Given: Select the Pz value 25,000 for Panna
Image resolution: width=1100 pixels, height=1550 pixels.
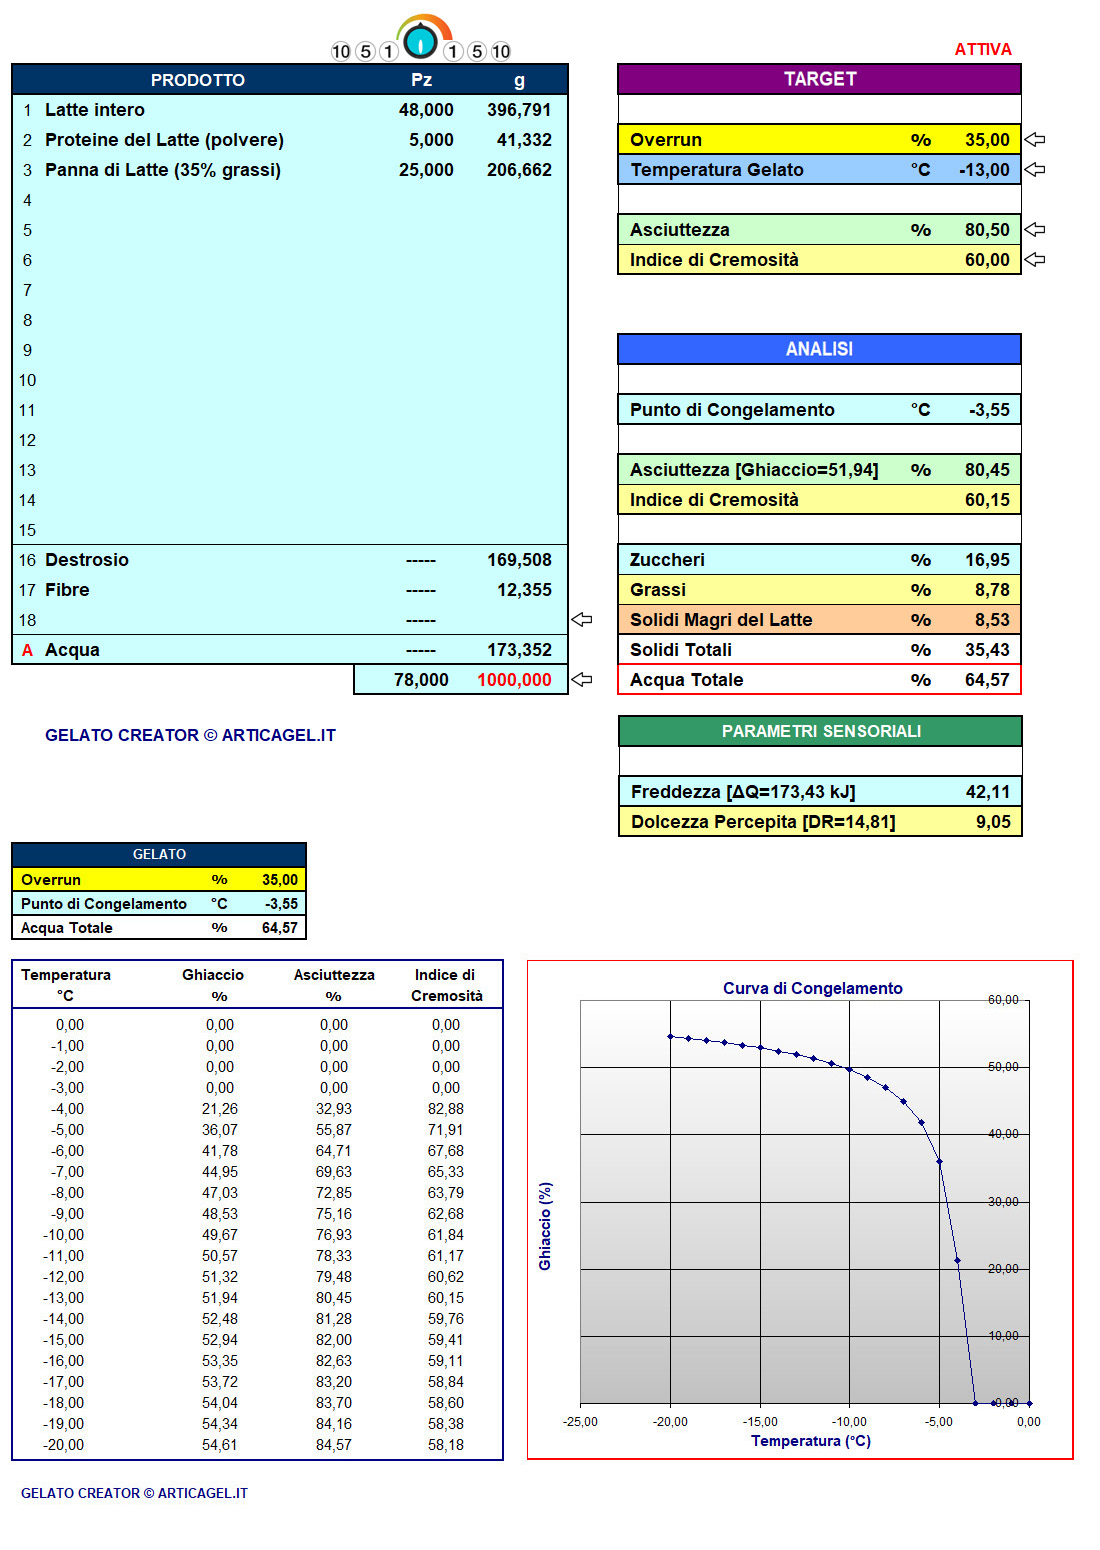Looking at the screenshot, I should coord(426,170).
